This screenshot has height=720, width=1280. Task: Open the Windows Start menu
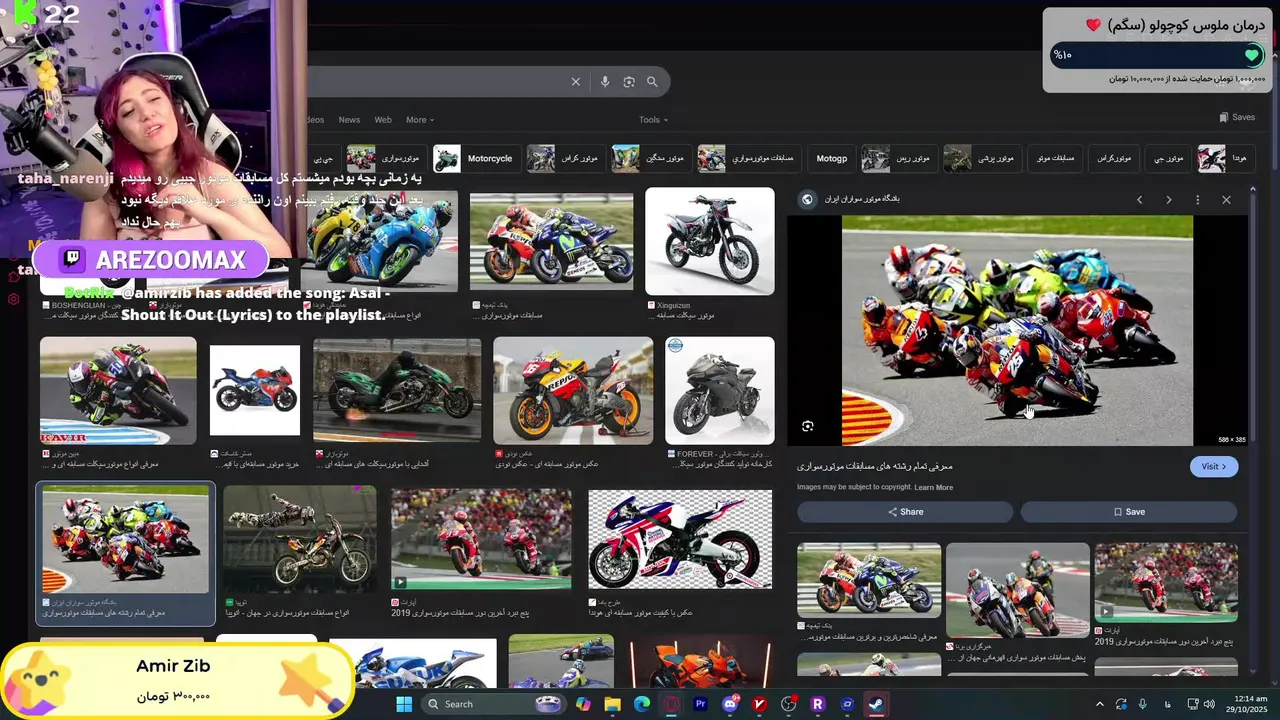[x=404, y=704]
